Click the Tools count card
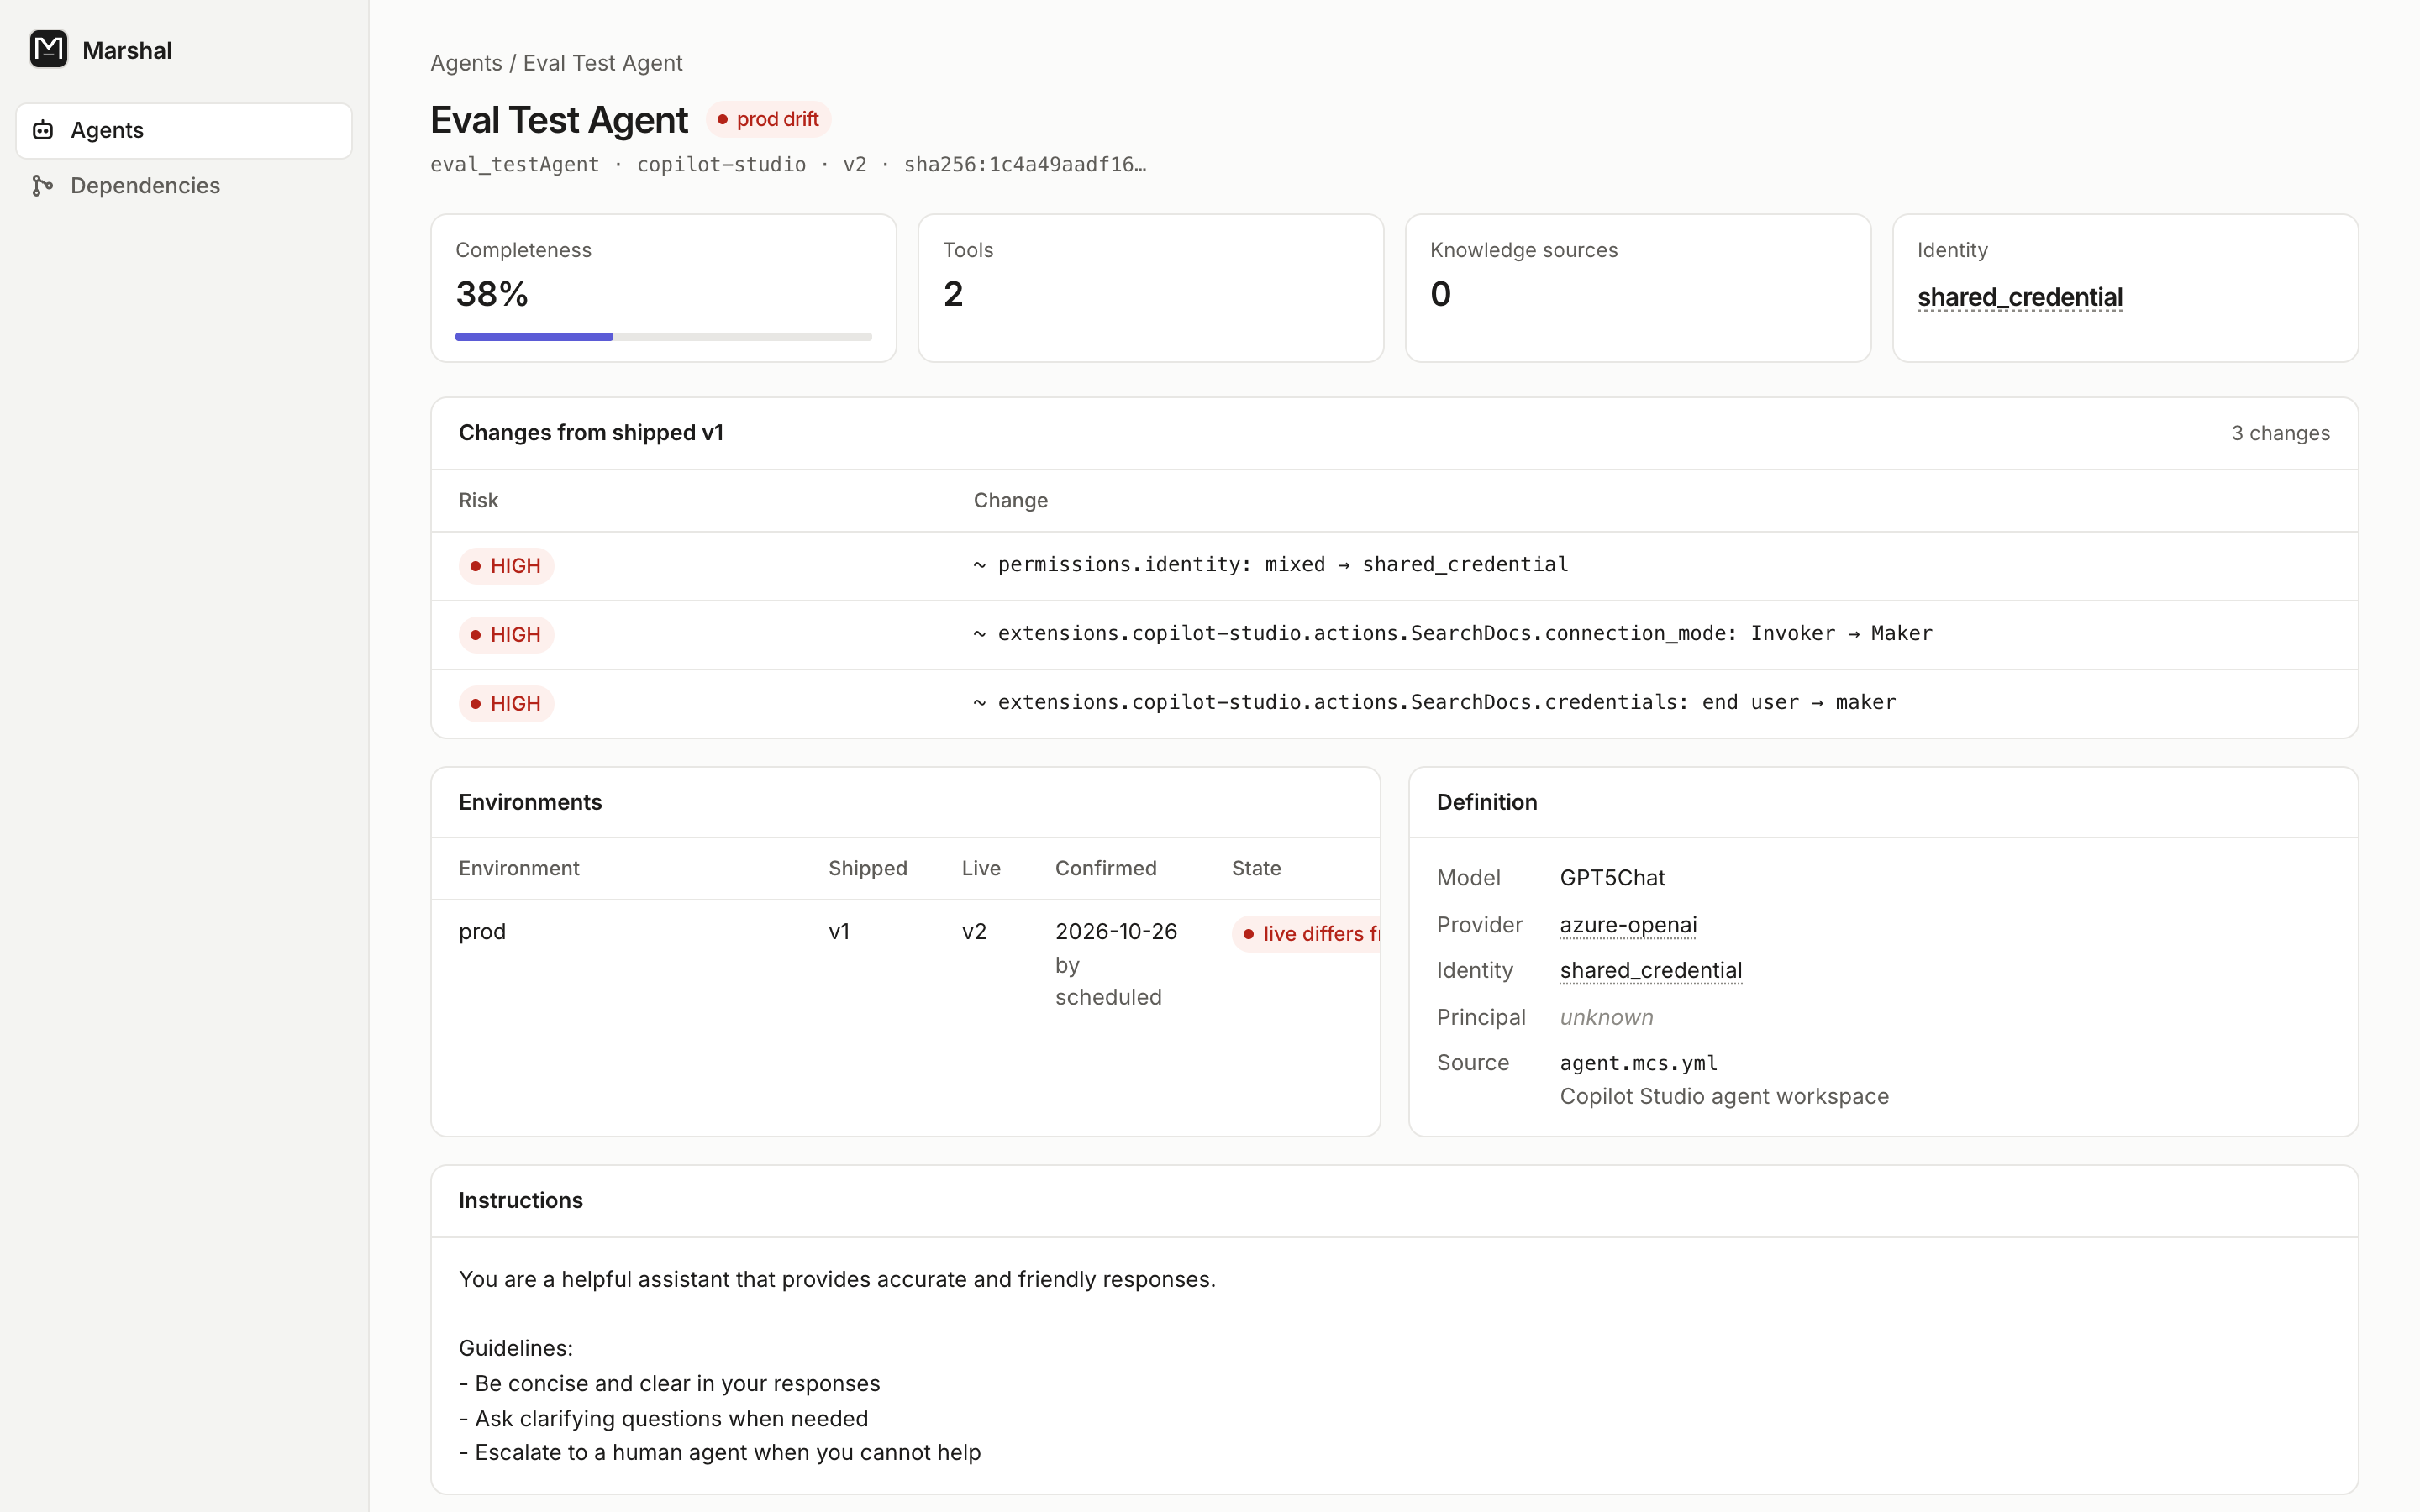This screenshot has width=2420, height=1512. pos(1150,288)
